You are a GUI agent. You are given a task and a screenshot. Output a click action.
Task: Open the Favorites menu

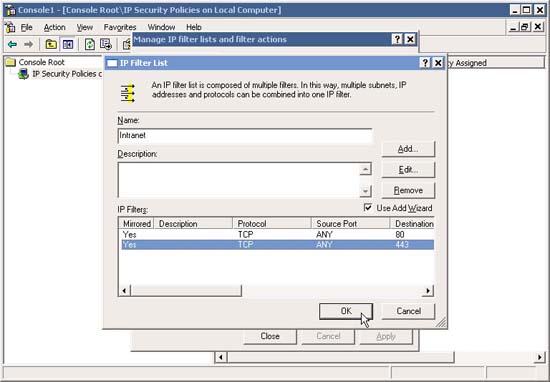pyautogui.click(x=120, y=27)
